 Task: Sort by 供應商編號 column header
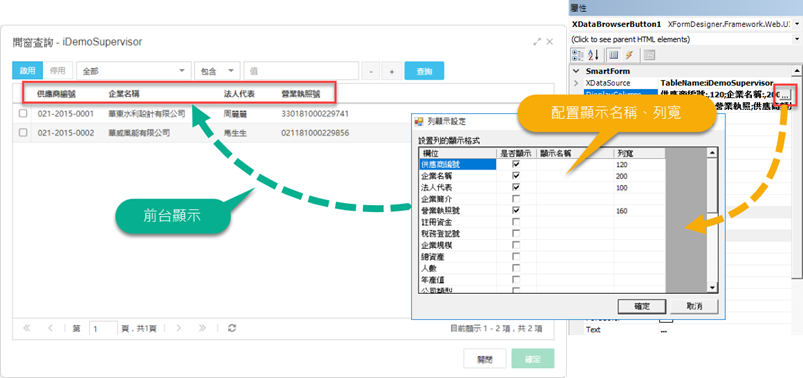point(56,94)
